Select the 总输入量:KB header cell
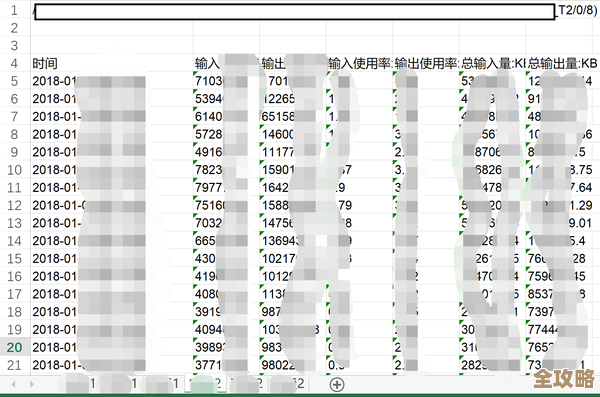 tap(492, 63)
